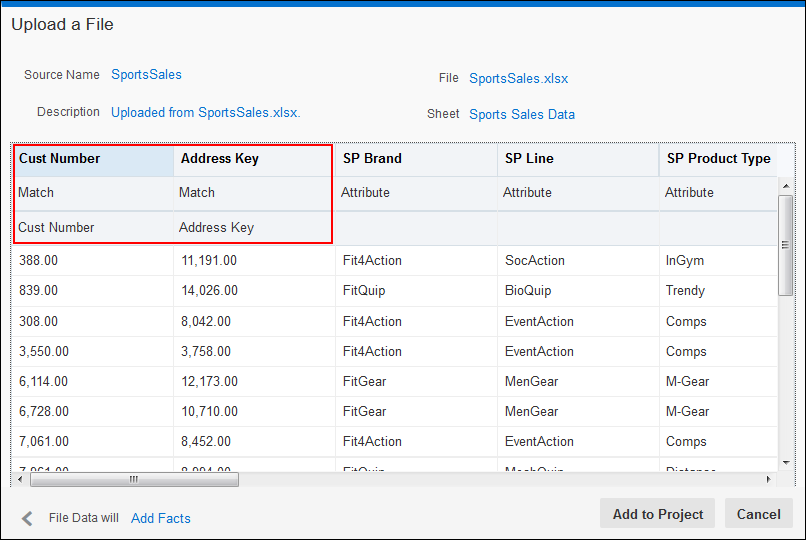This screenshot has width=806, height=540.
Task: Edit the SportsSales source name
Action: click(146, 74)
